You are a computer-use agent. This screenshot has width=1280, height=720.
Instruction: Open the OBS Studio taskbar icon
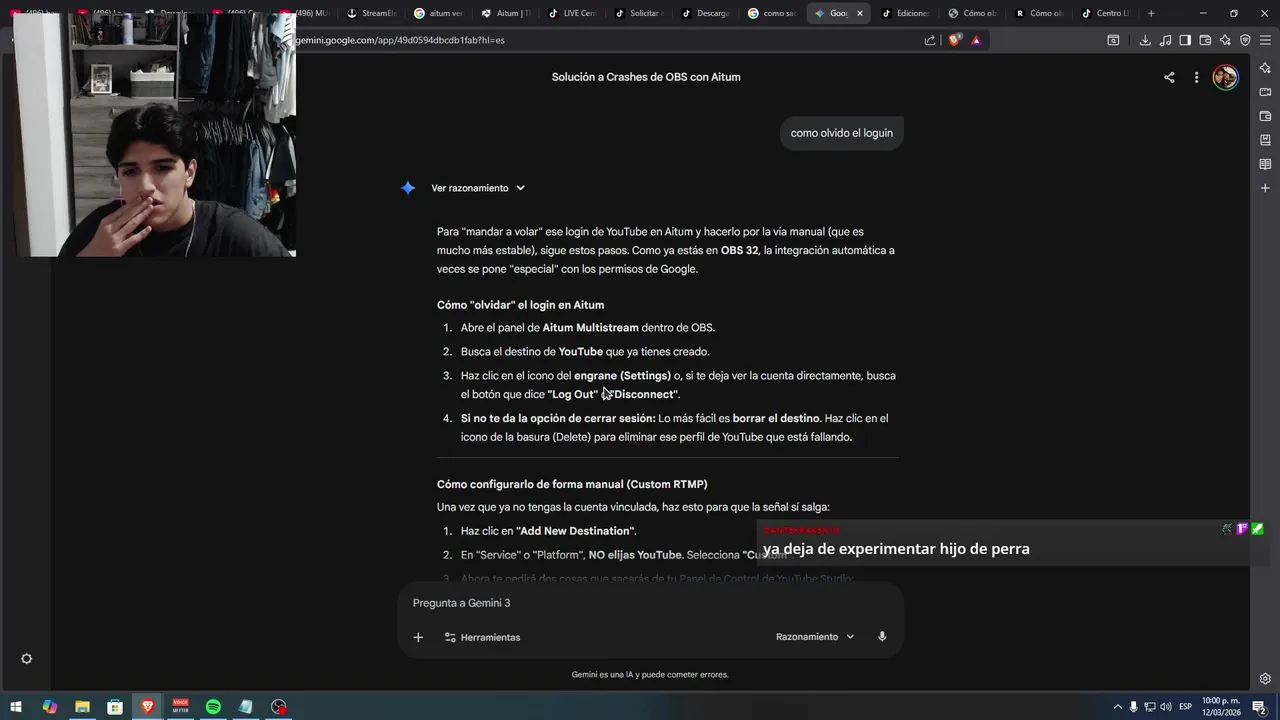(279, 707)
